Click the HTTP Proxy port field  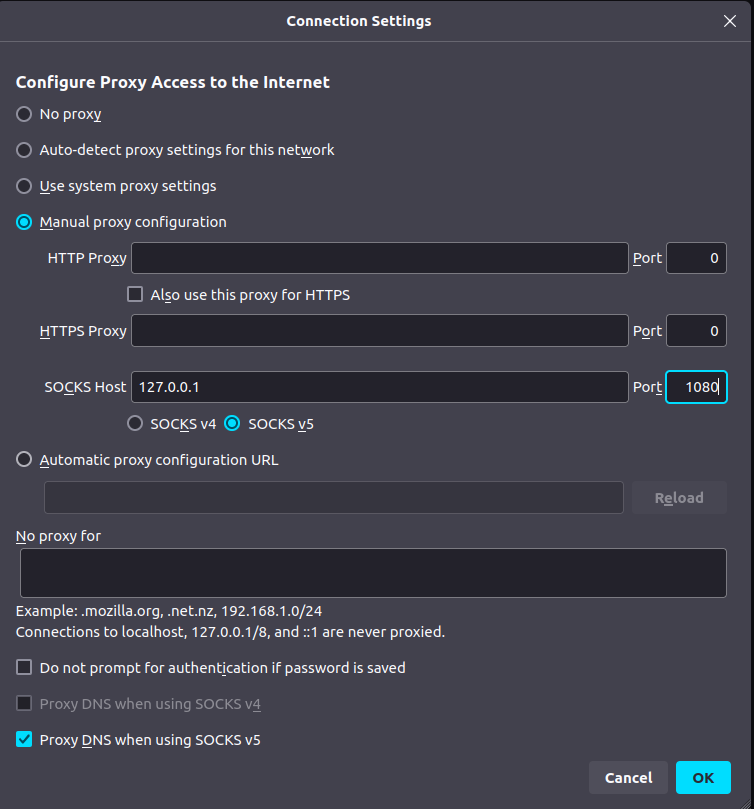point(696,258)
